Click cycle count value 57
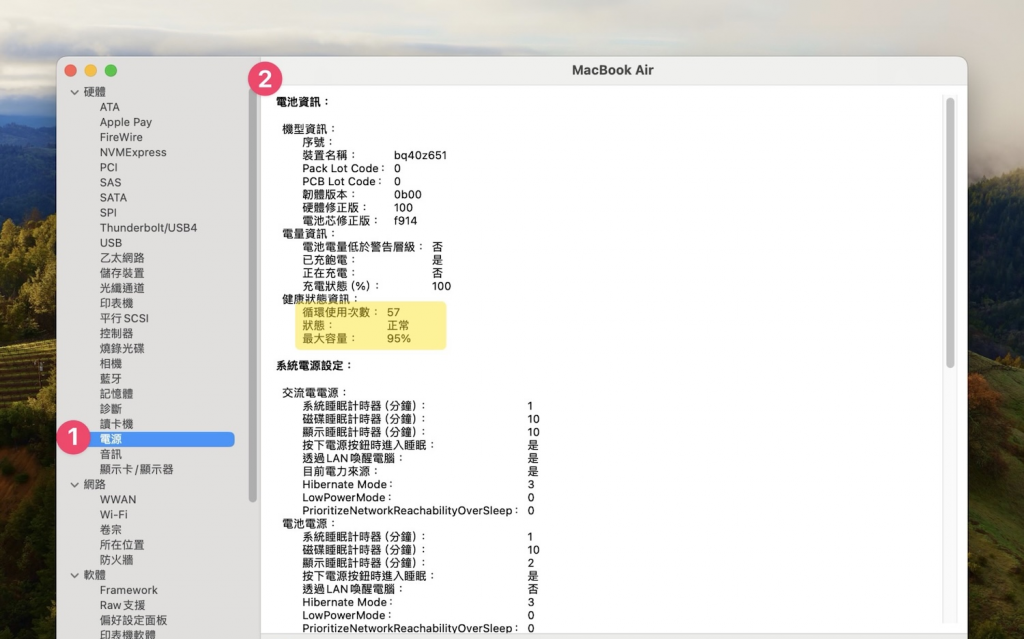 [393, 312]
